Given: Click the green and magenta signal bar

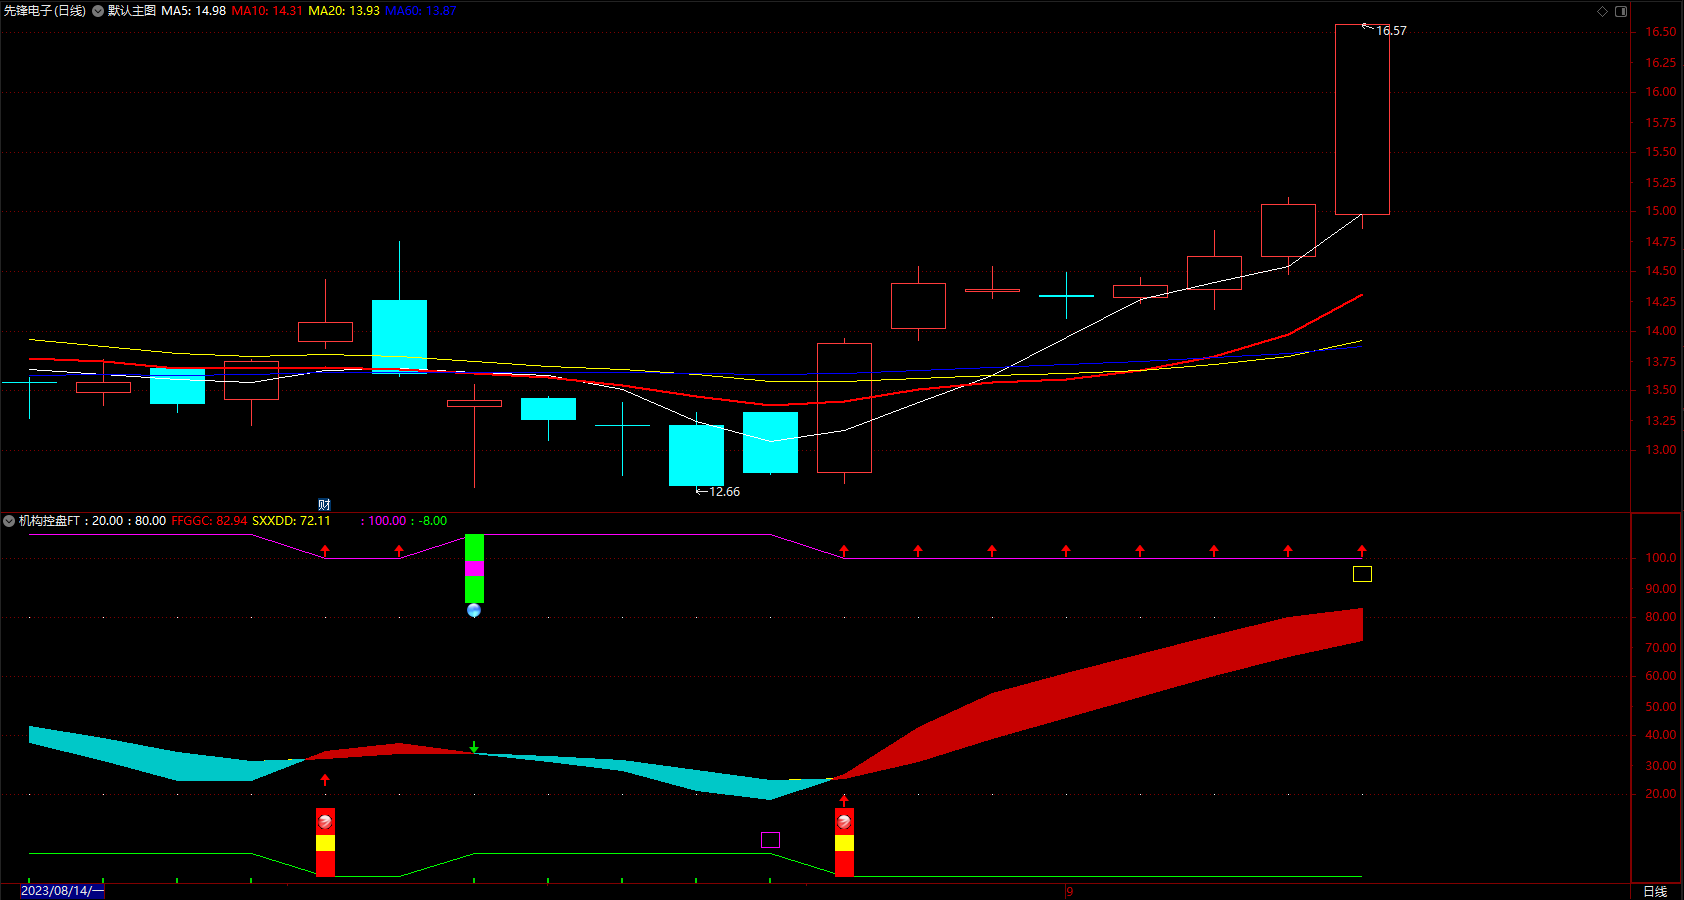Looking at the screenshot, I should pos(474,568).
